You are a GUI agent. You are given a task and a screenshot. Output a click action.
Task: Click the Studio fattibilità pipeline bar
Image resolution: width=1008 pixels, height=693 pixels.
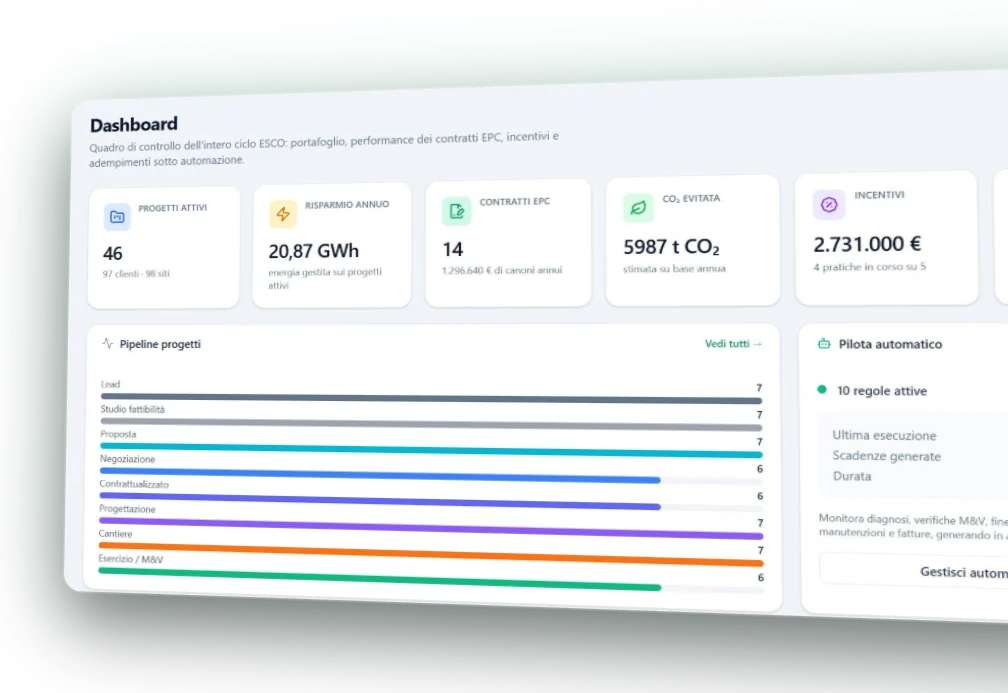tap(431, 425)
